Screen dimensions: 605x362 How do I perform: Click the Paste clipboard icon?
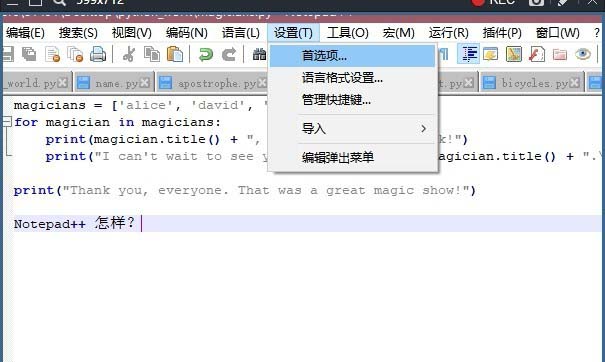(175, 54)
